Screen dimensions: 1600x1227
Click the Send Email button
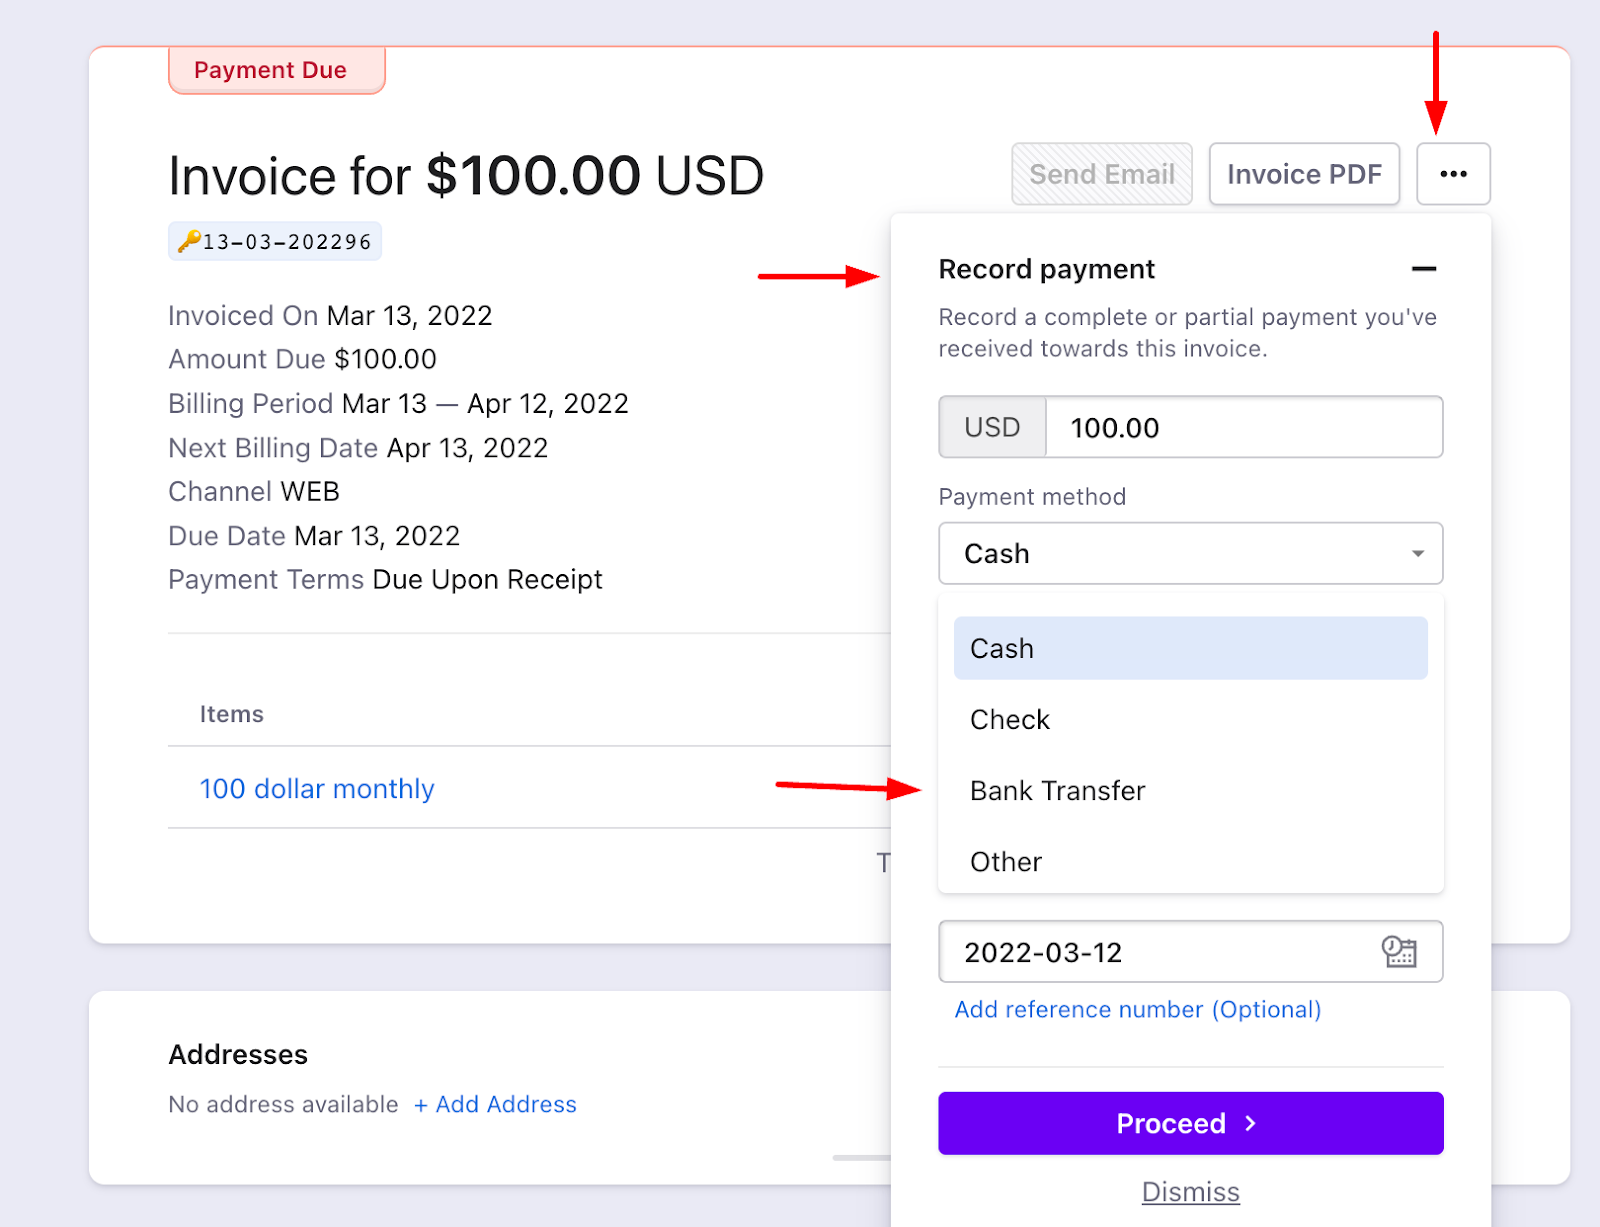tap(1101, 174)
